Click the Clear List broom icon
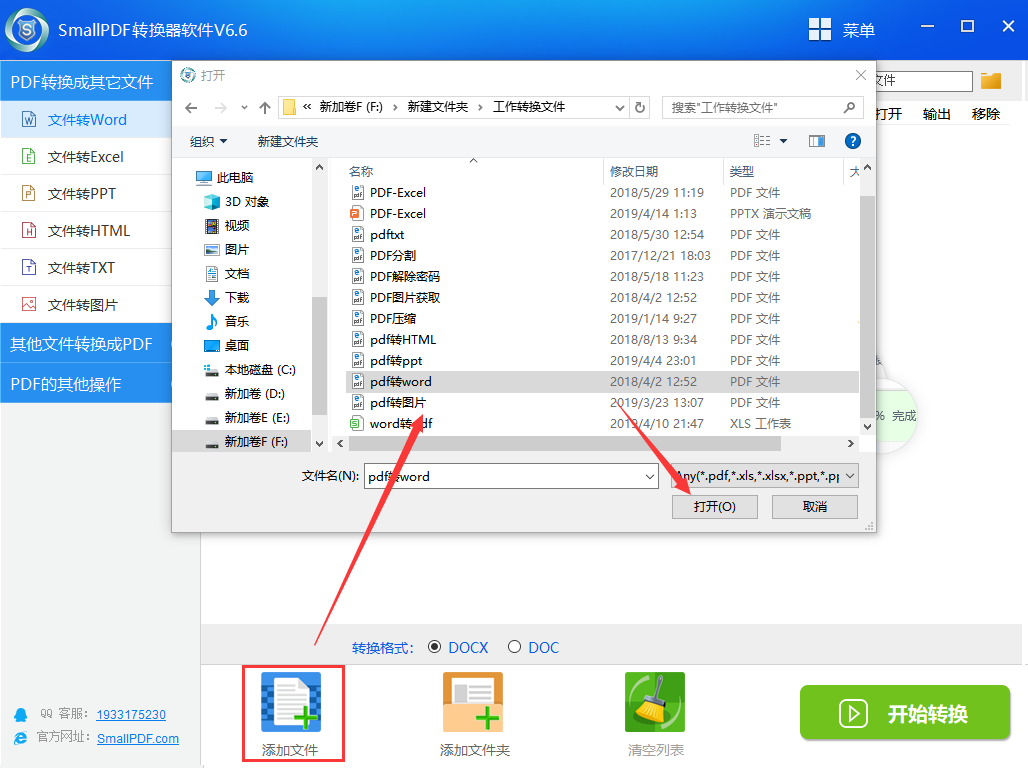 pyautogui.click(x=655, y=702)
